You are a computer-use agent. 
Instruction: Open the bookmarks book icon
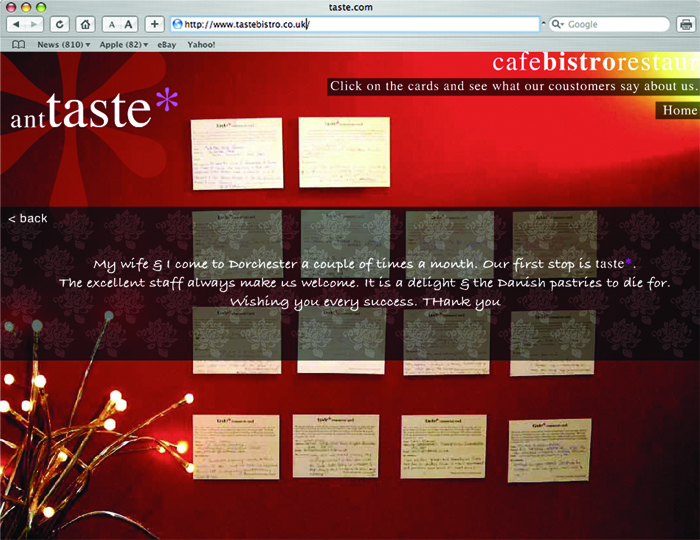pyautogui.click(x=18, y=45)
